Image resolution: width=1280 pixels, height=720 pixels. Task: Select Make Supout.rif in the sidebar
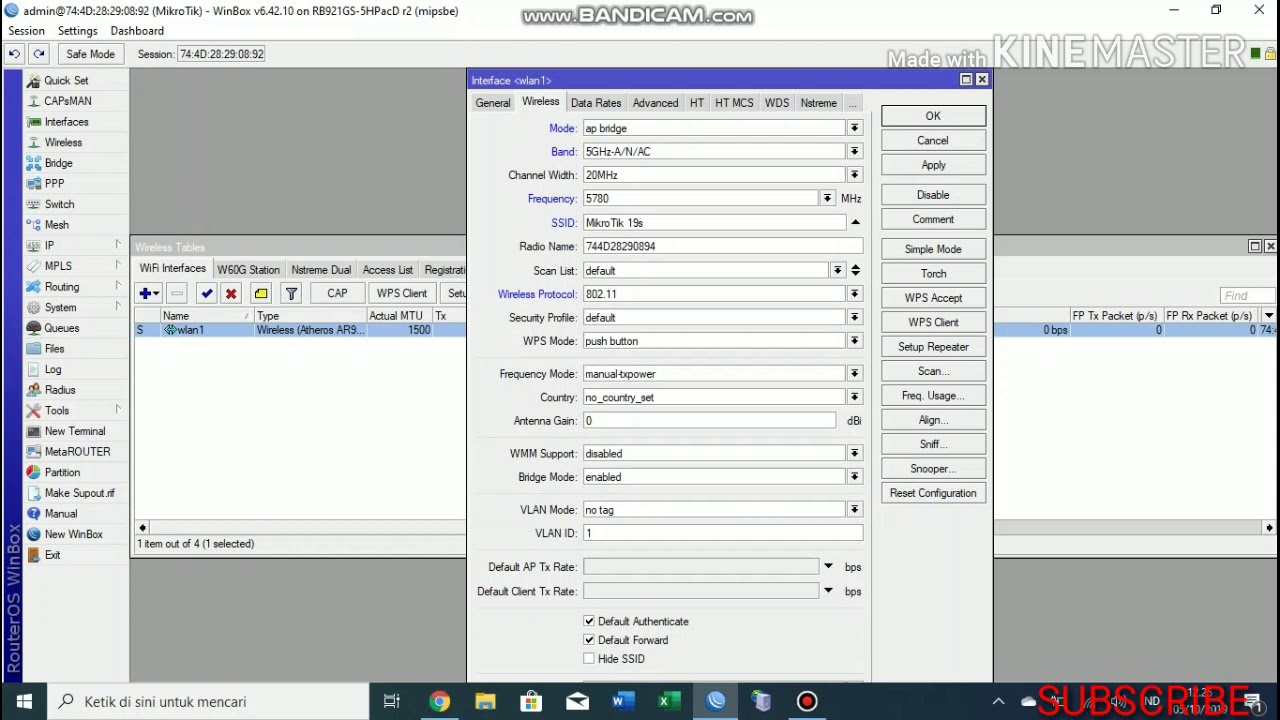(79, 493)
